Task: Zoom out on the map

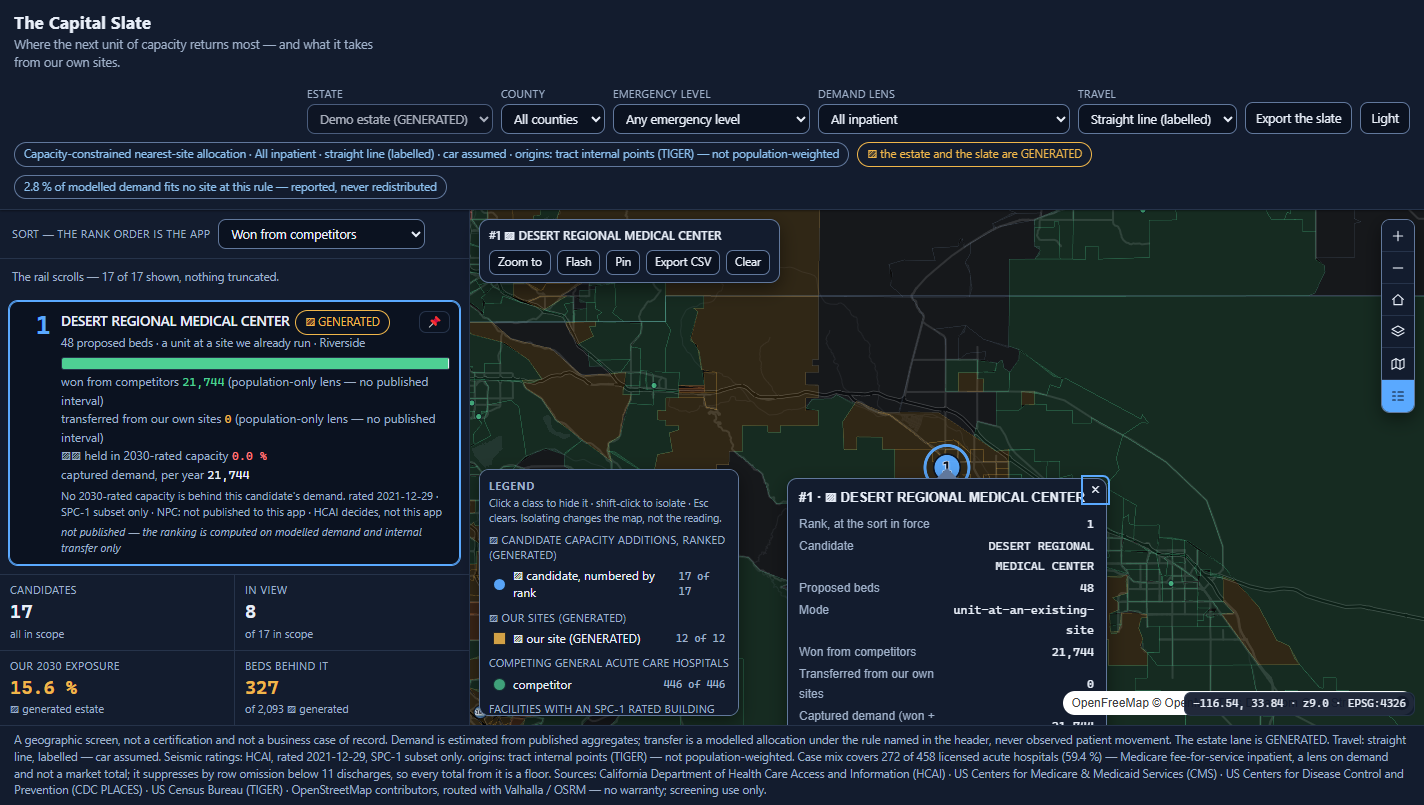Action: click(1398, 268)
